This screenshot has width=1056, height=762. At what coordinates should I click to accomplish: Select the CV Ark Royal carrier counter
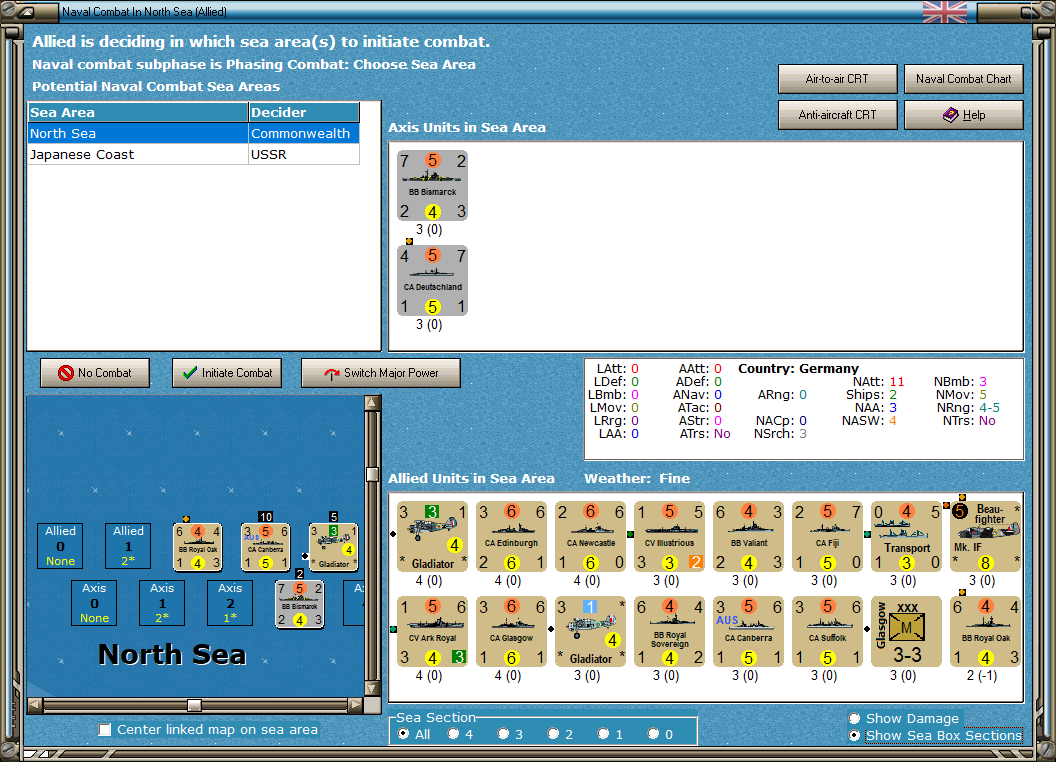pyautogui.click(x=432, y=631)
